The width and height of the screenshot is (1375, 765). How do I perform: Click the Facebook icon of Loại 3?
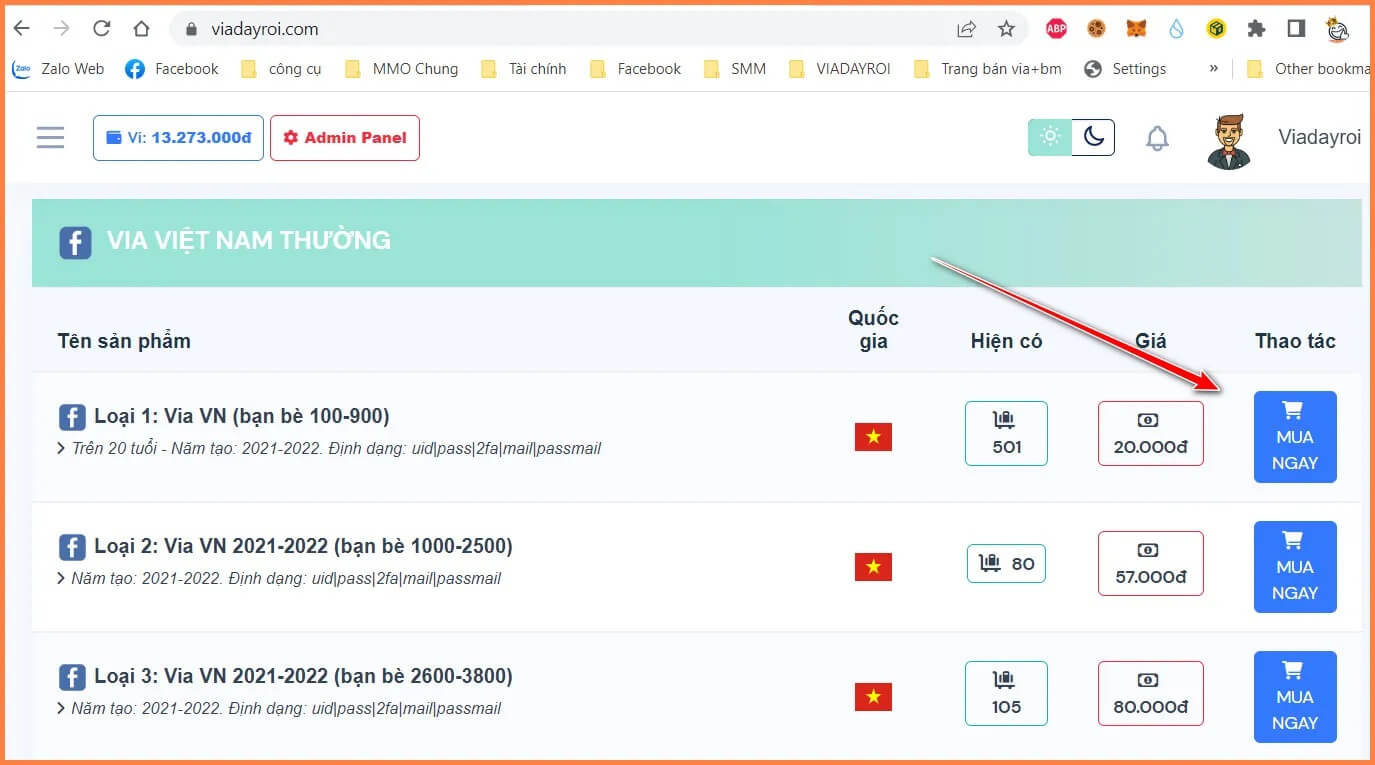(72, 678)
